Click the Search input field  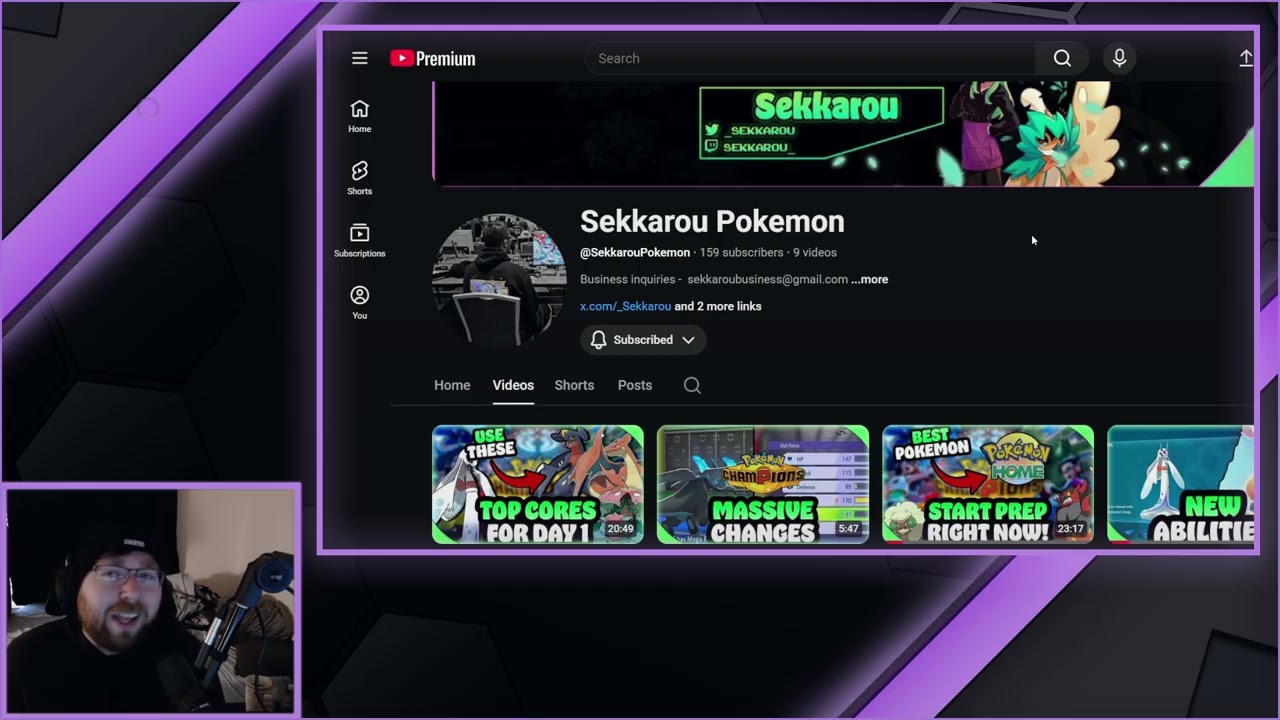pyautogui.click(x=810, y=58)
